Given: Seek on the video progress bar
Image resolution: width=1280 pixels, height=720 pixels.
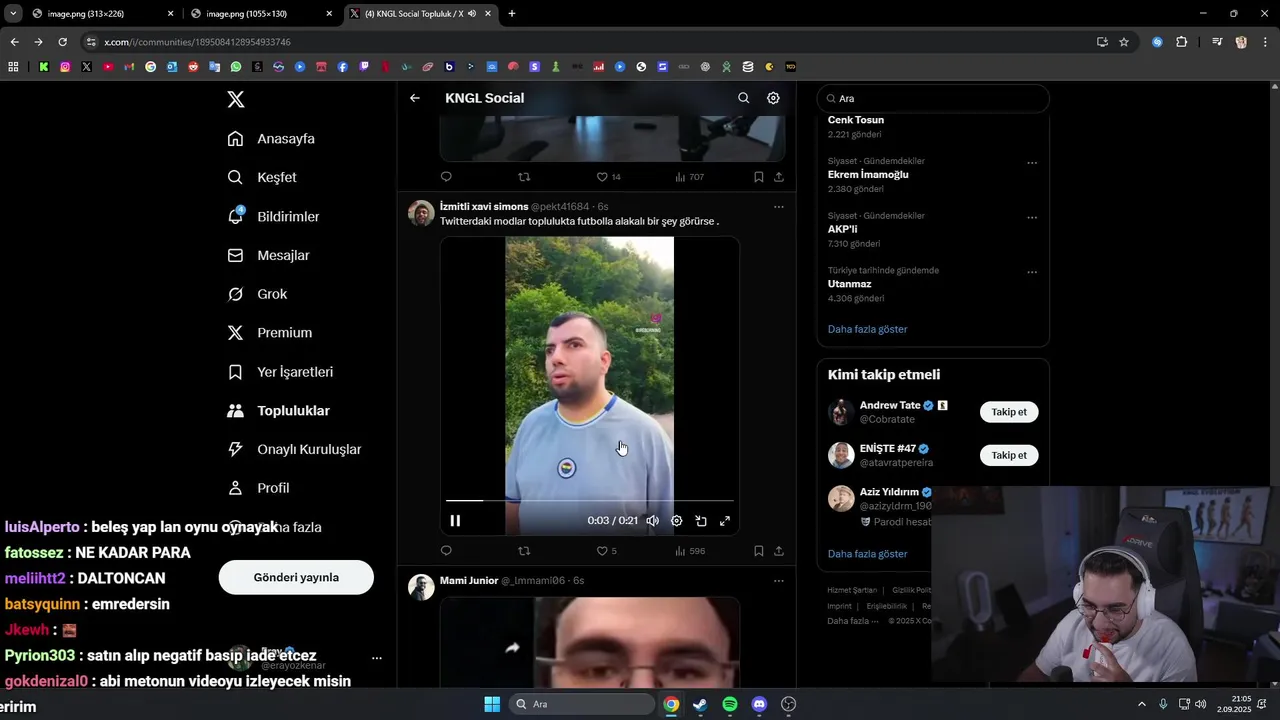Looking at the screenshot, I should tap(590, 500).
